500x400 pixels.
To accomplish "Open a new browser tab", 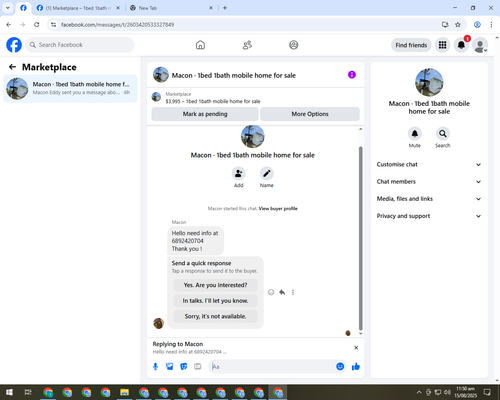I will pyautogui.click(x=225, y=8).
